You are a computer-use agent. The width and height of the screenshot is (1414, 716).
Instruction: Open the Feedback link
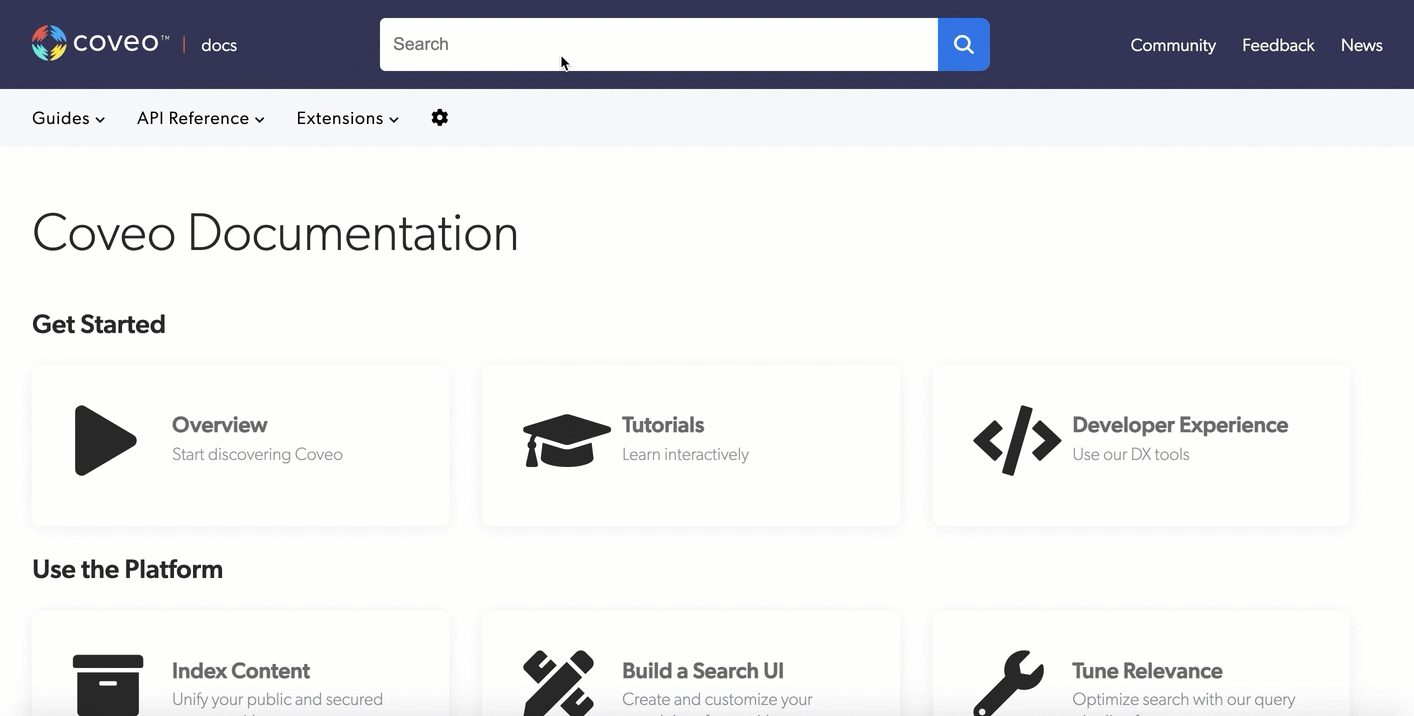coord(1278,45)
